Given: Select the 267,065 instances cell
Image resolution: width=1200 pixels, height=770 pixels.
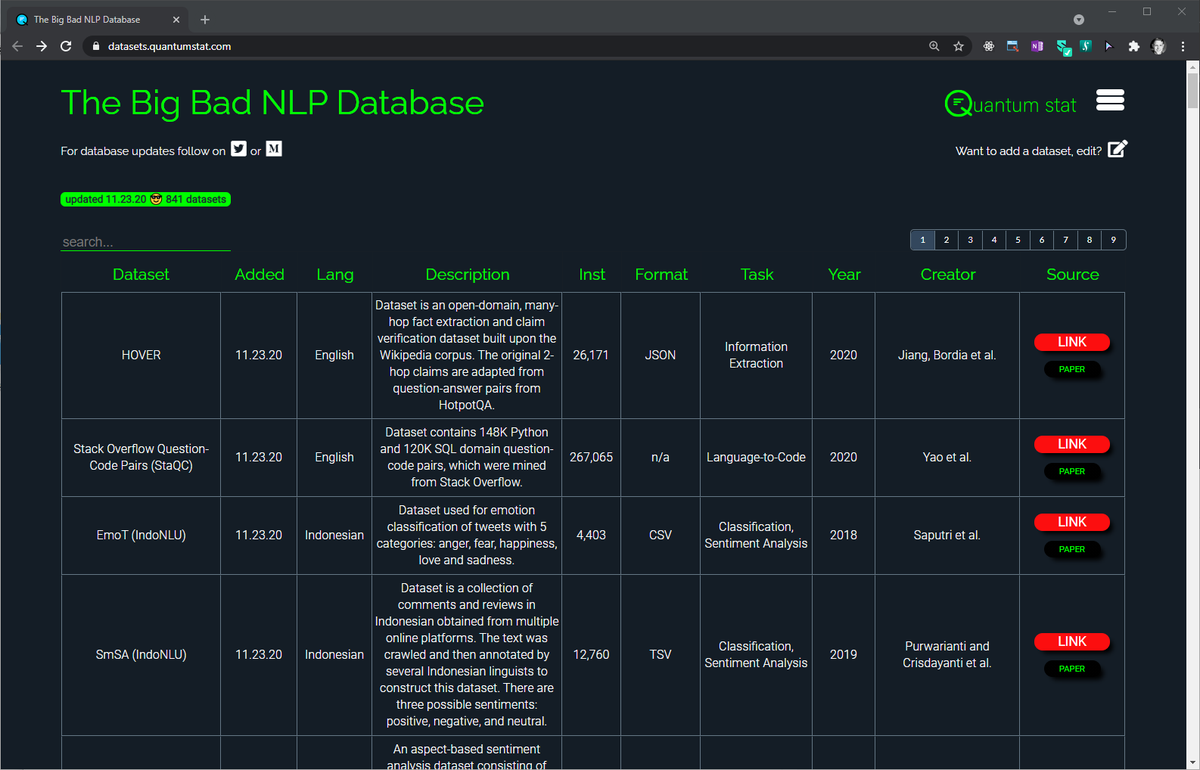Looking at the screenshot, I should tap(591, 457).
